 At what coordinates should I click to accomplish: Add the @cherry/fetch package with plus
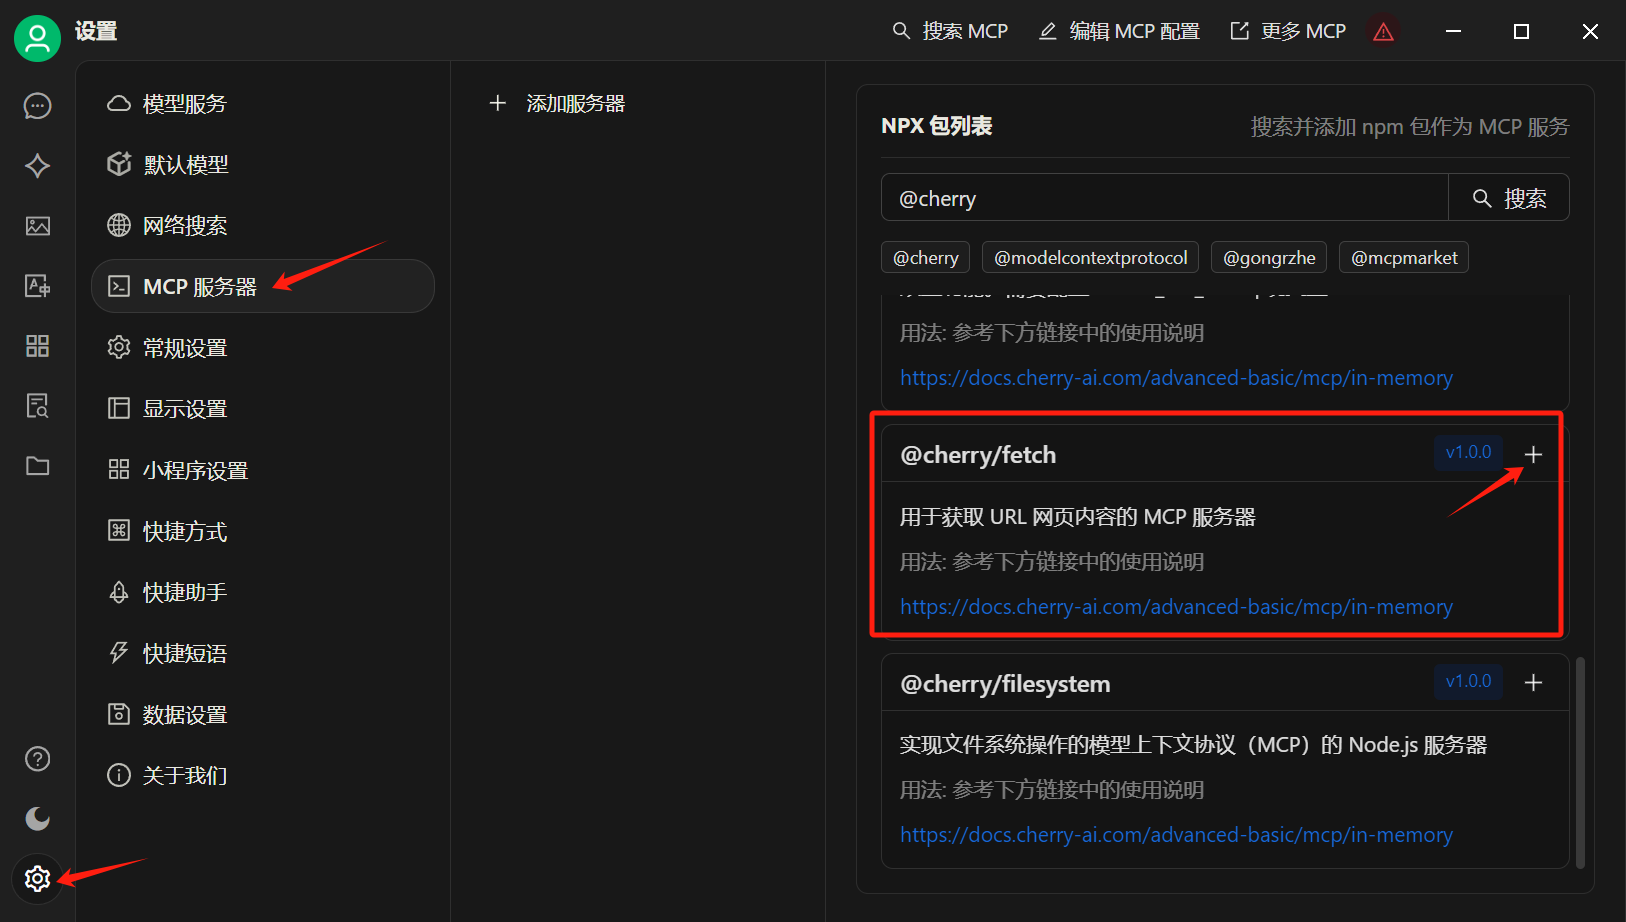point(1533,455)
